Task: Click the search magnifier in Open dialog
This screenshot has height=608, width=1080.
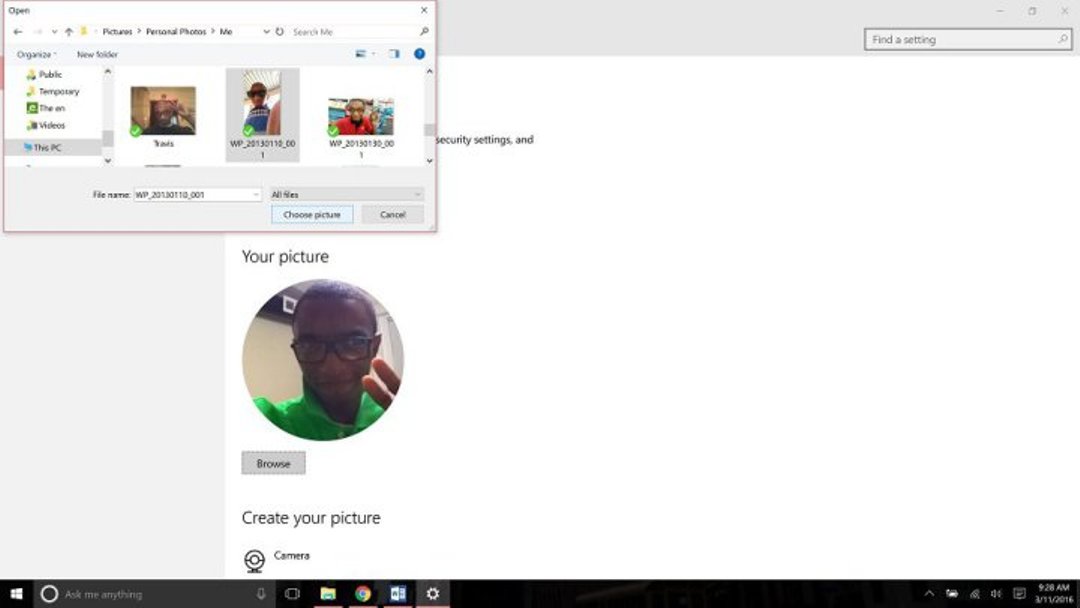Action: pyautogui.click(x=424, y=32)
